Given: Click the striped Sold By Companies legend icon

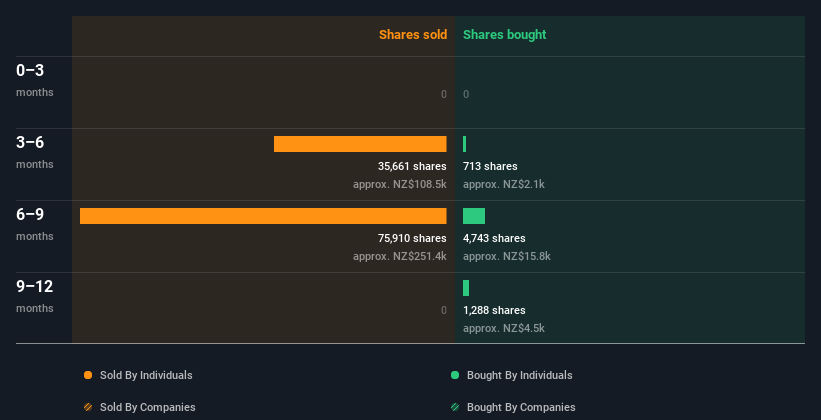Looking at the screenshot, I should coord(88,407).
